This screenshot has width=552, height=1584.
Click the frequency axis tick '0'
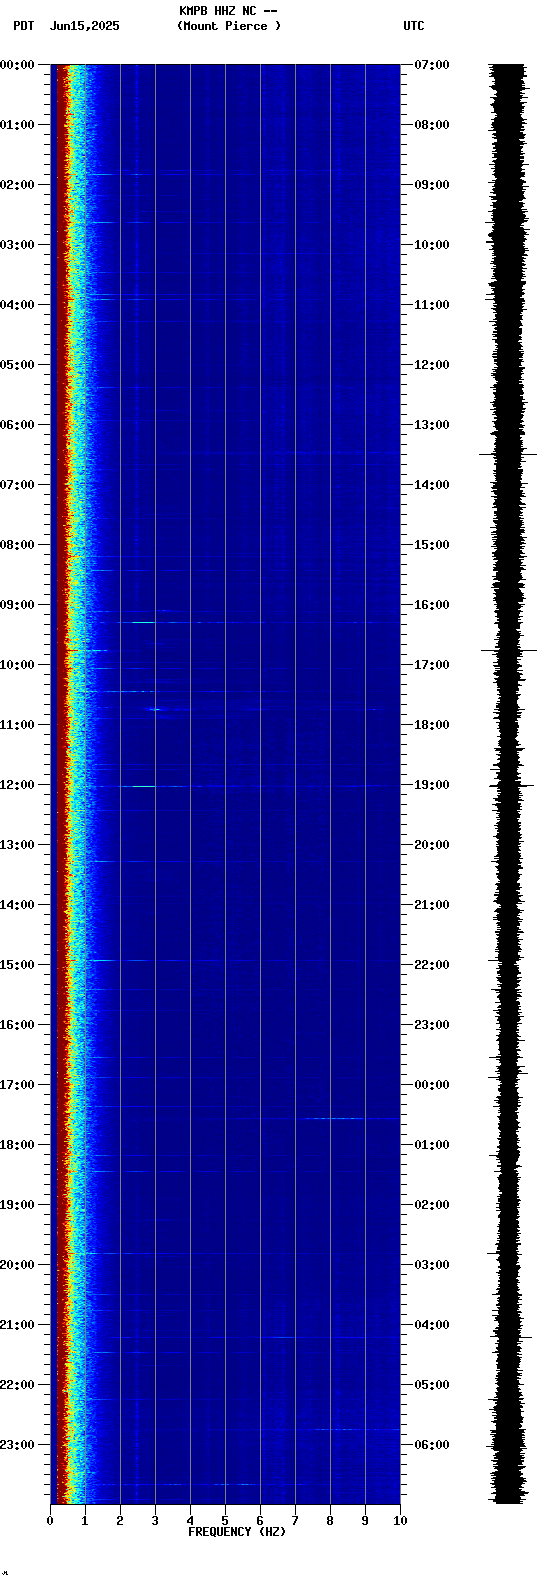[x=50, y=1521]
